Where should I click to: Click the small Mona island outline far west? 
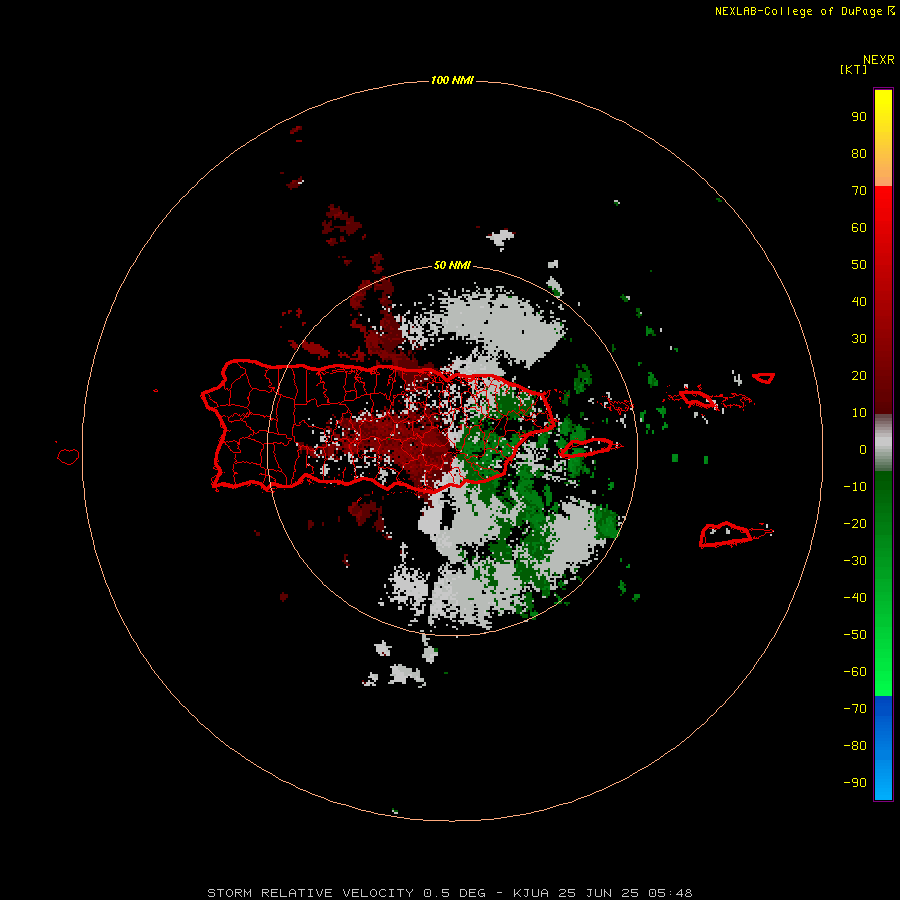pyautogui.click(x=68, y=456)
